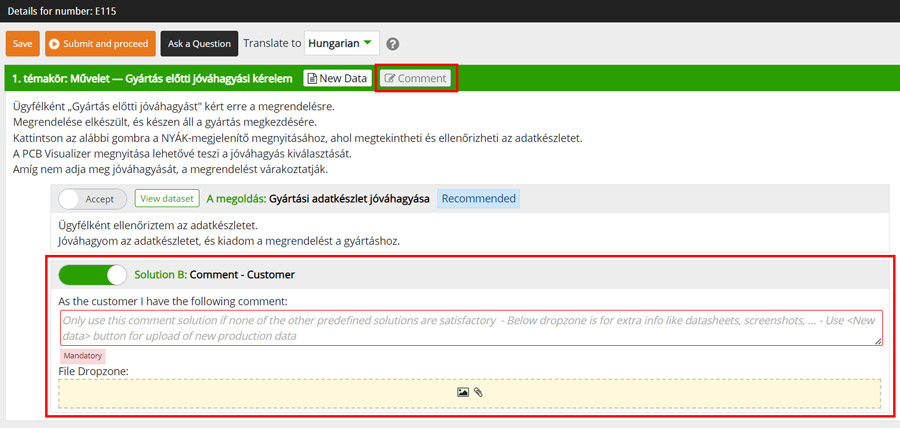Click the pencil icon on the Comment button
The width and height of the screenshot is (900, 428).
pos(390,78)
